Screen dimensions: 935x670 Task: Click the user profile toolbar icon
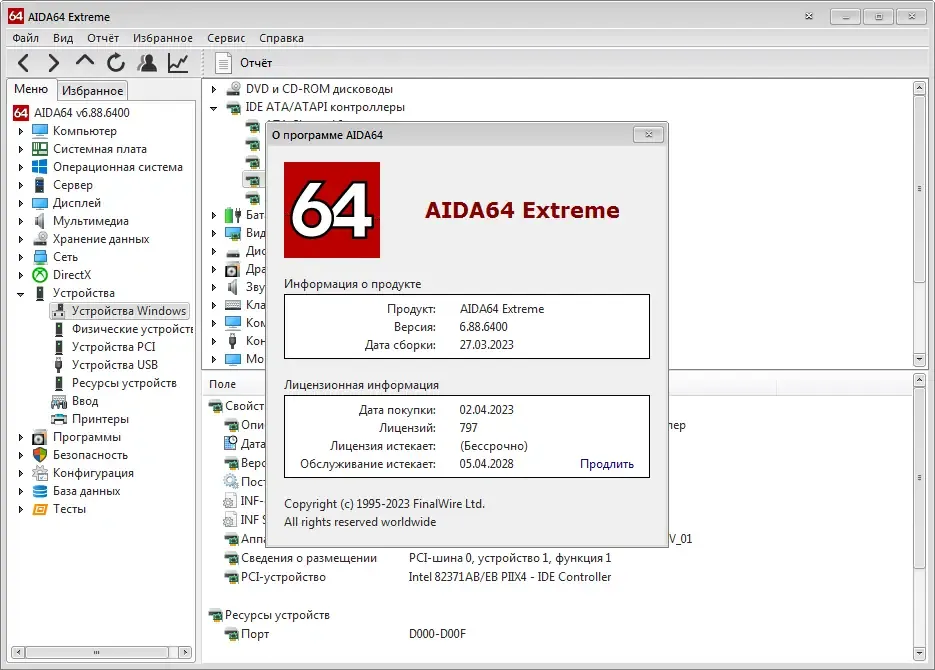click(147, 63)
